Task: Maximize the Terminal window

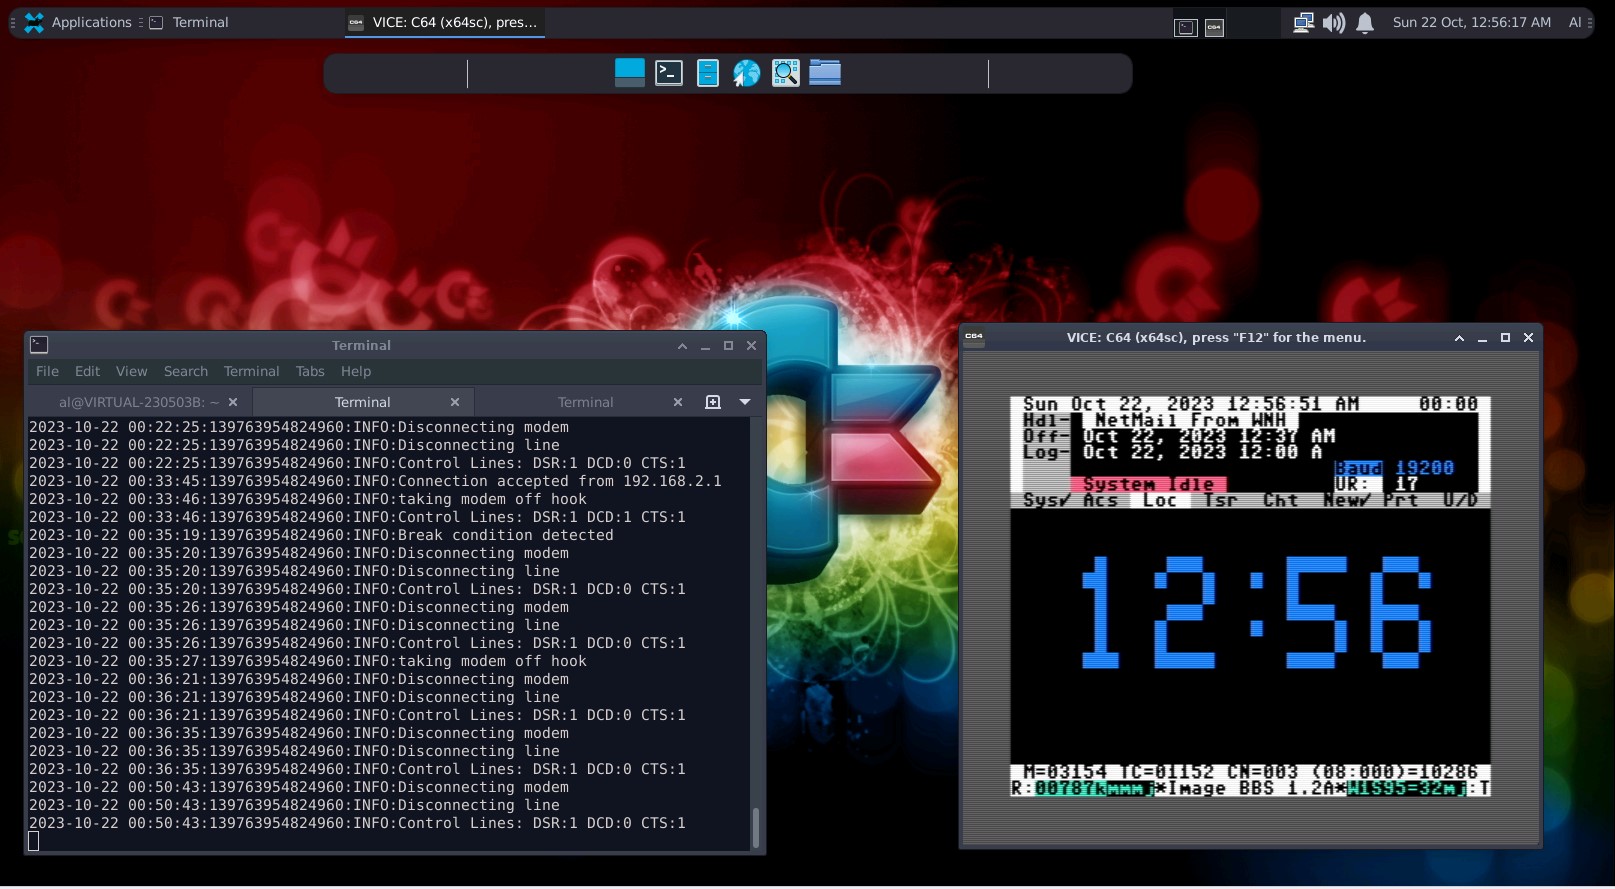Action: [728, 346]
